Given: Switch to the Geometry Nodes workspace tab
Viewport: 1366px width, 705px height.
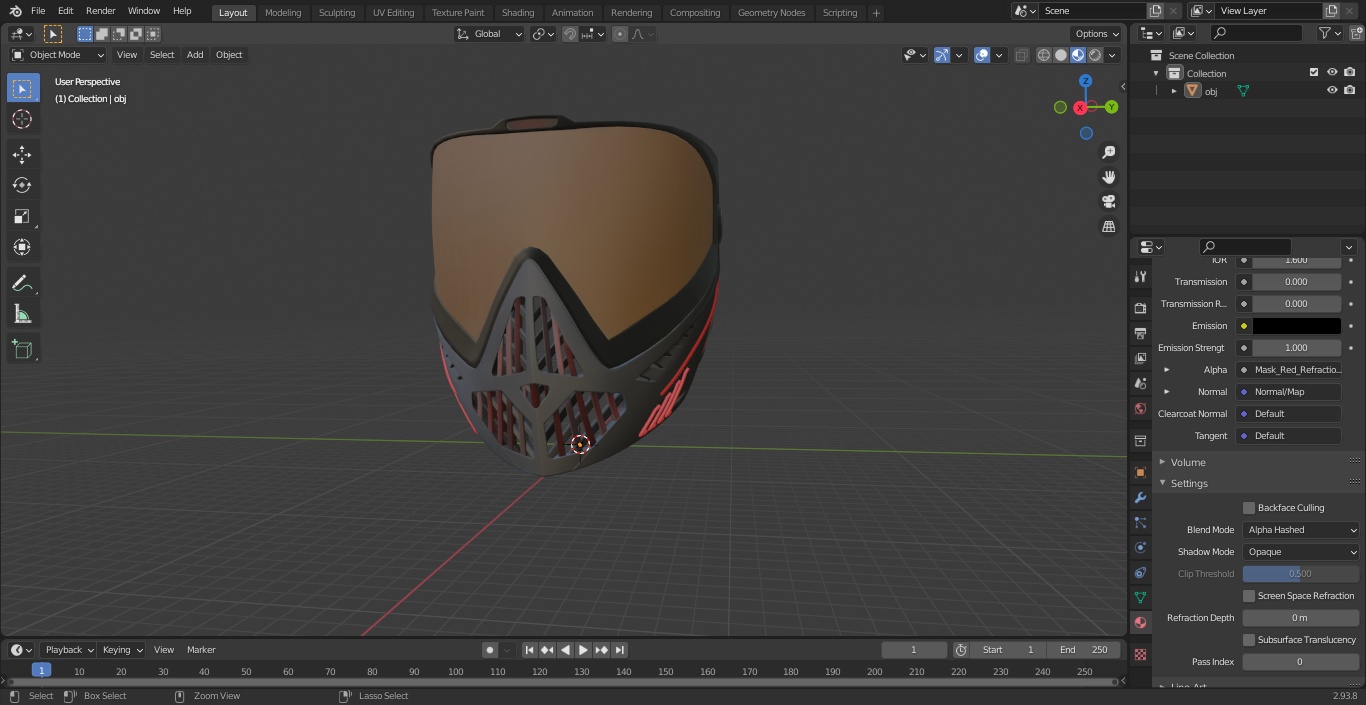Looking at the screenshot, I should tap(771, 12).
